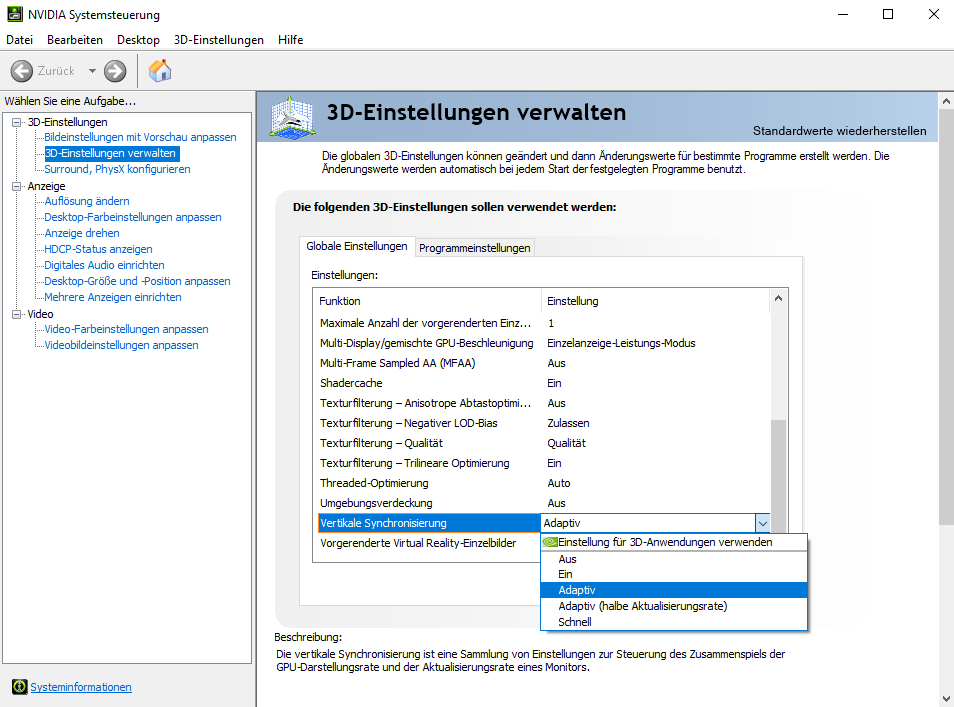This screenshot has width=954, height=707.
Task: Collapse the Anzeige tree node
Action: (16, 186)
